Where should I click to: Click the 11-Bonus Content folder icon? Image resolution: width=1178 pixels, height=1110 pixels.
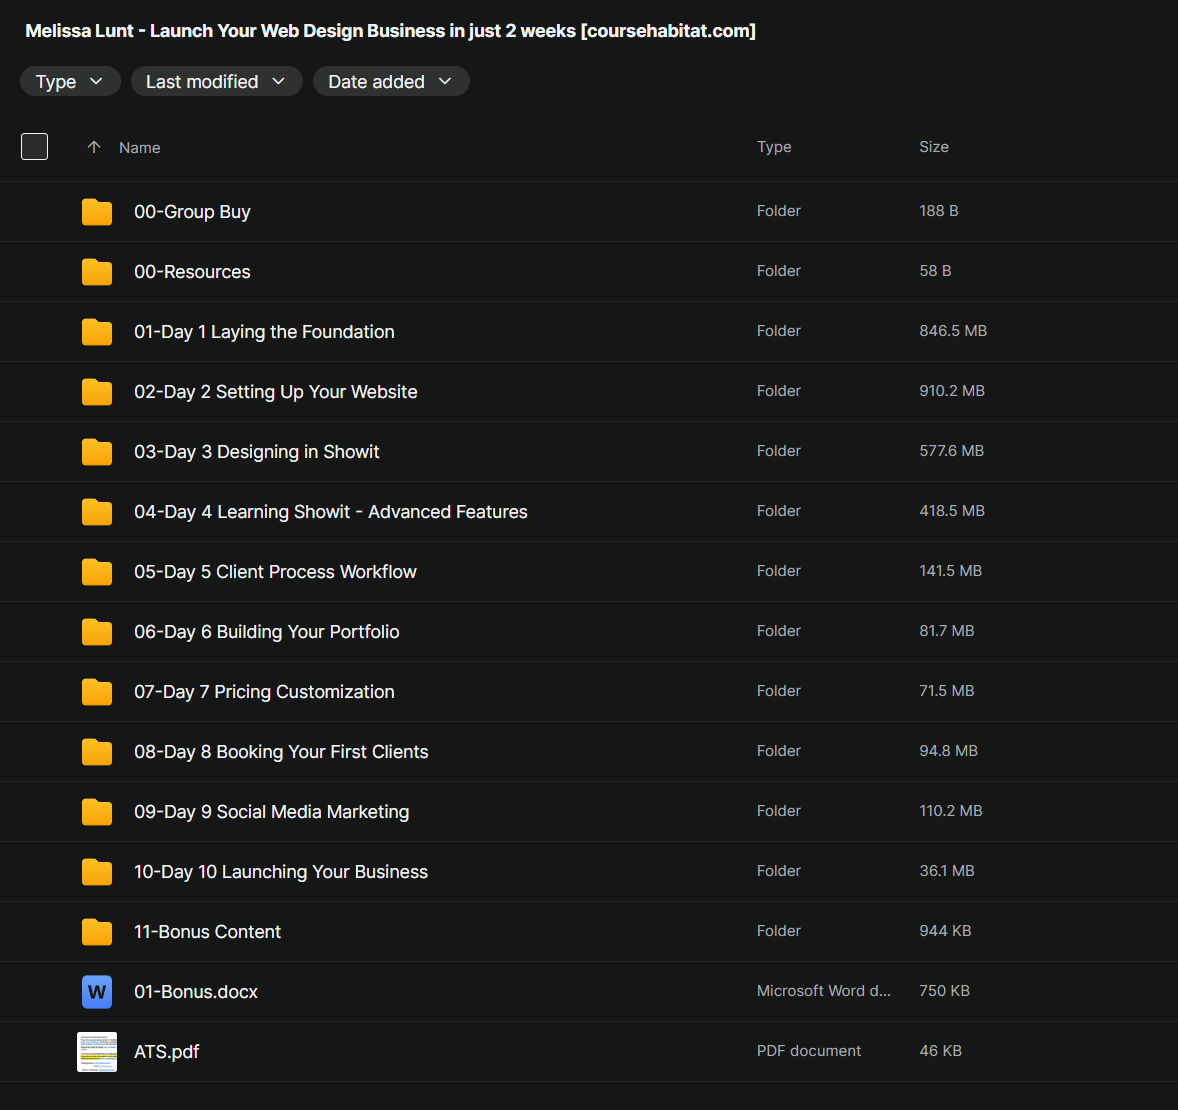97,932
